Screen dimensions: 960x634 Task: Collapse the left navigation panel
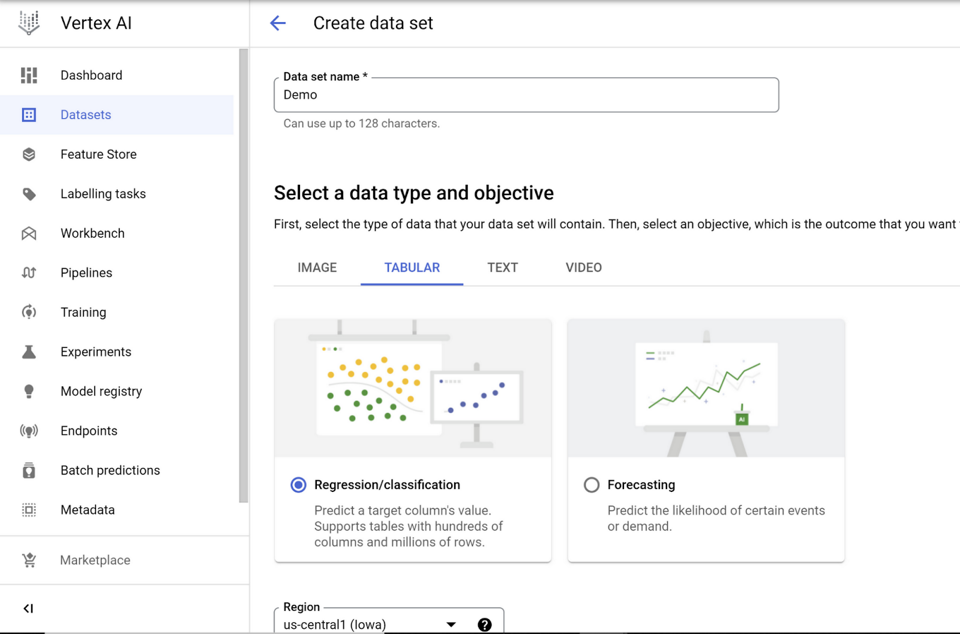tap(27, 608)
